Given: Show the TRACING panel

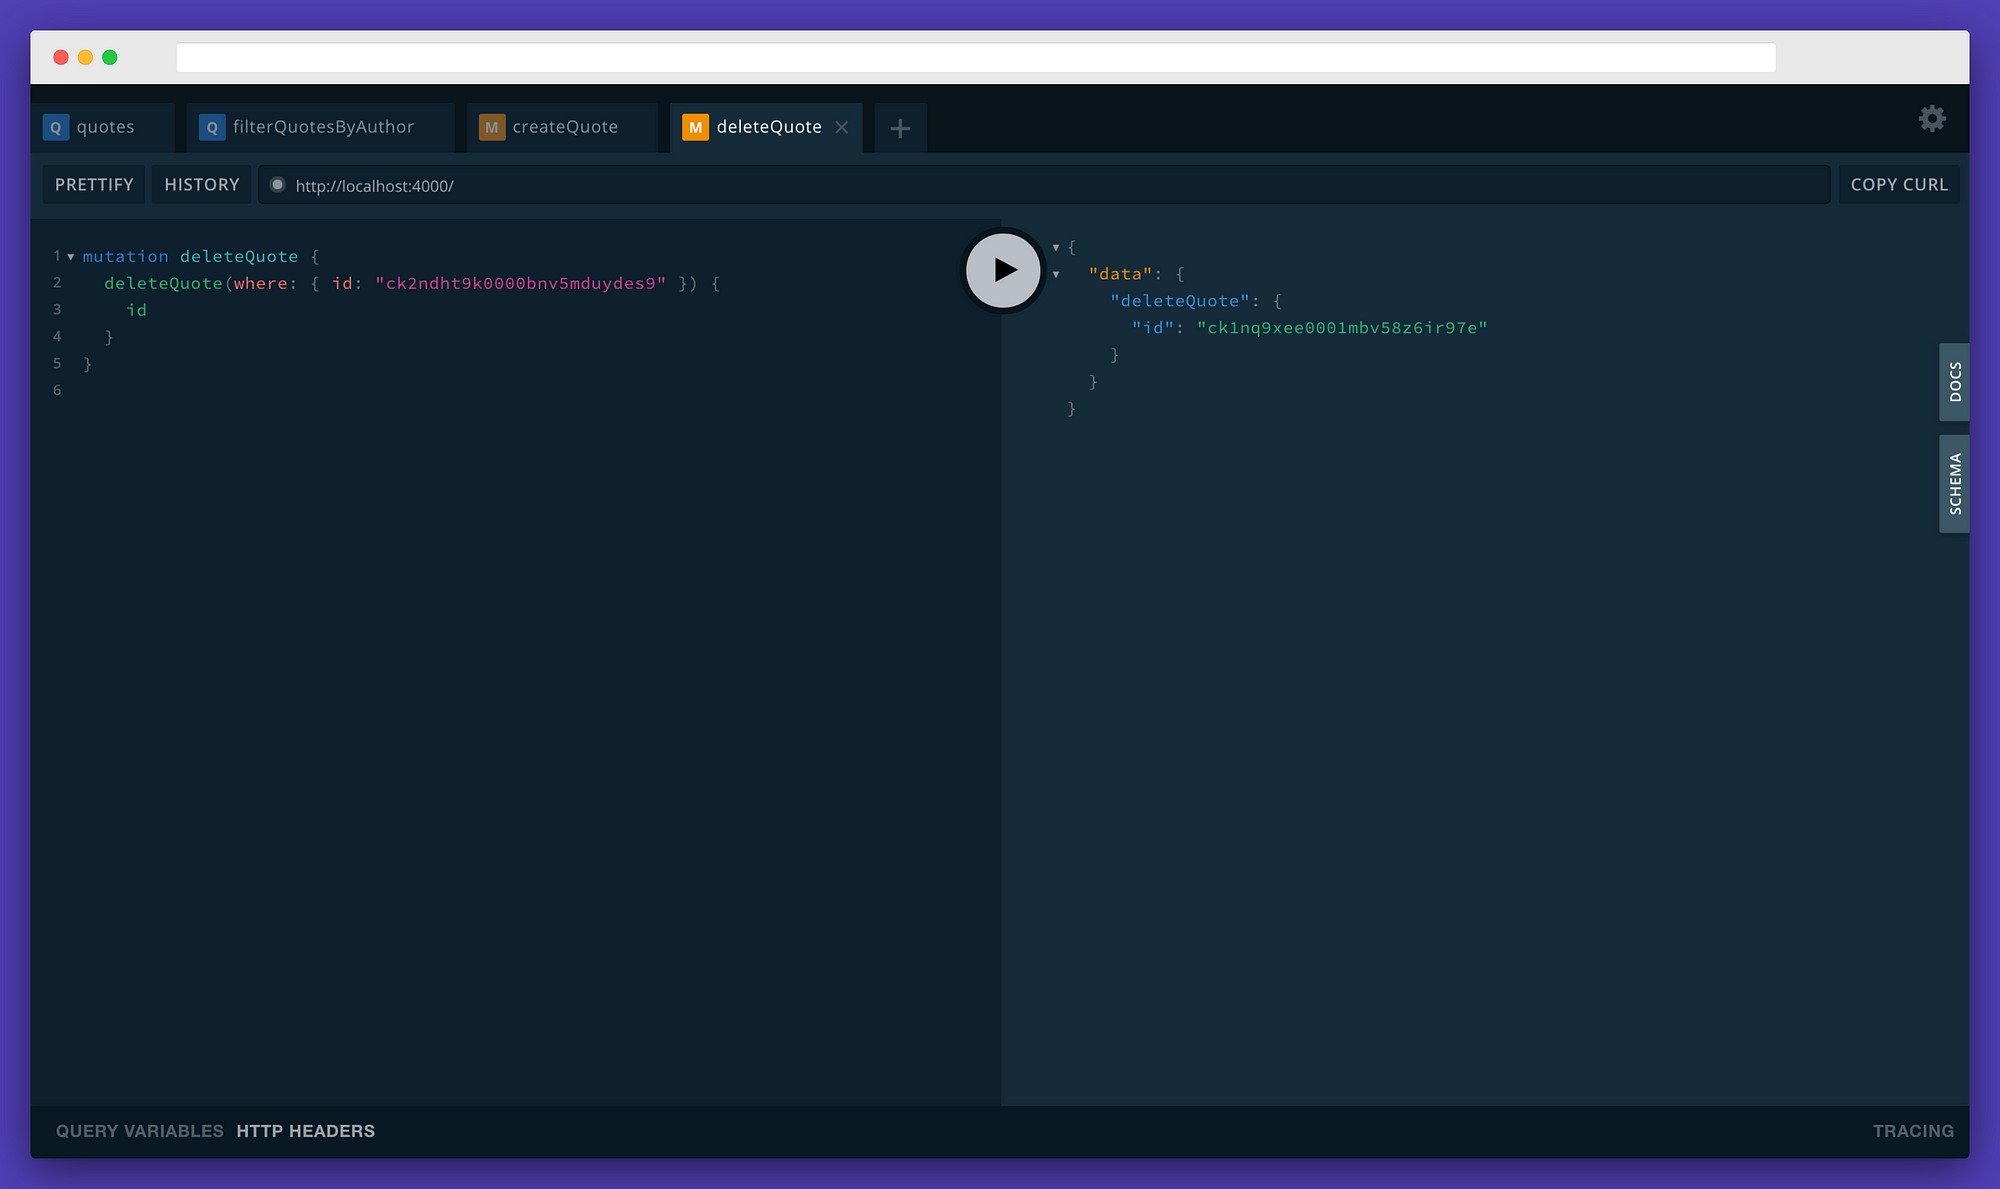Looking at the screenshot, I should (x=1913, y=1131).
